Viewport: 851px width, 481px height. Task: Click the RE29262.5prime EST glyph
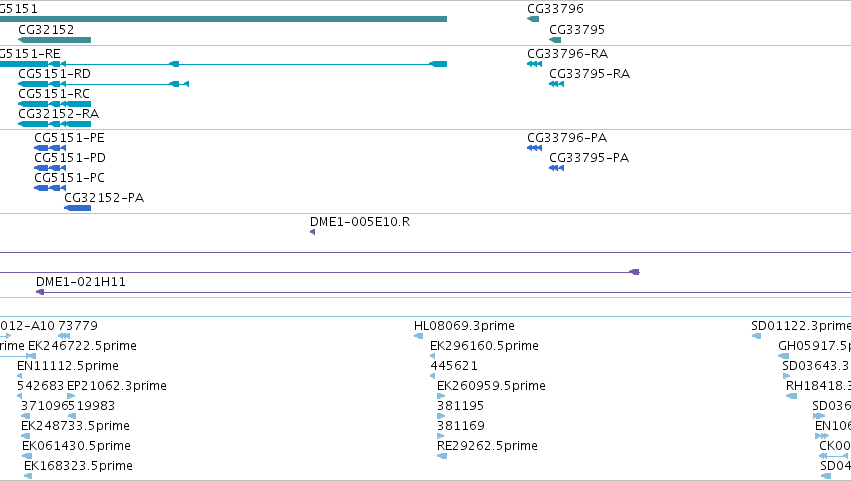click(442, 456)
